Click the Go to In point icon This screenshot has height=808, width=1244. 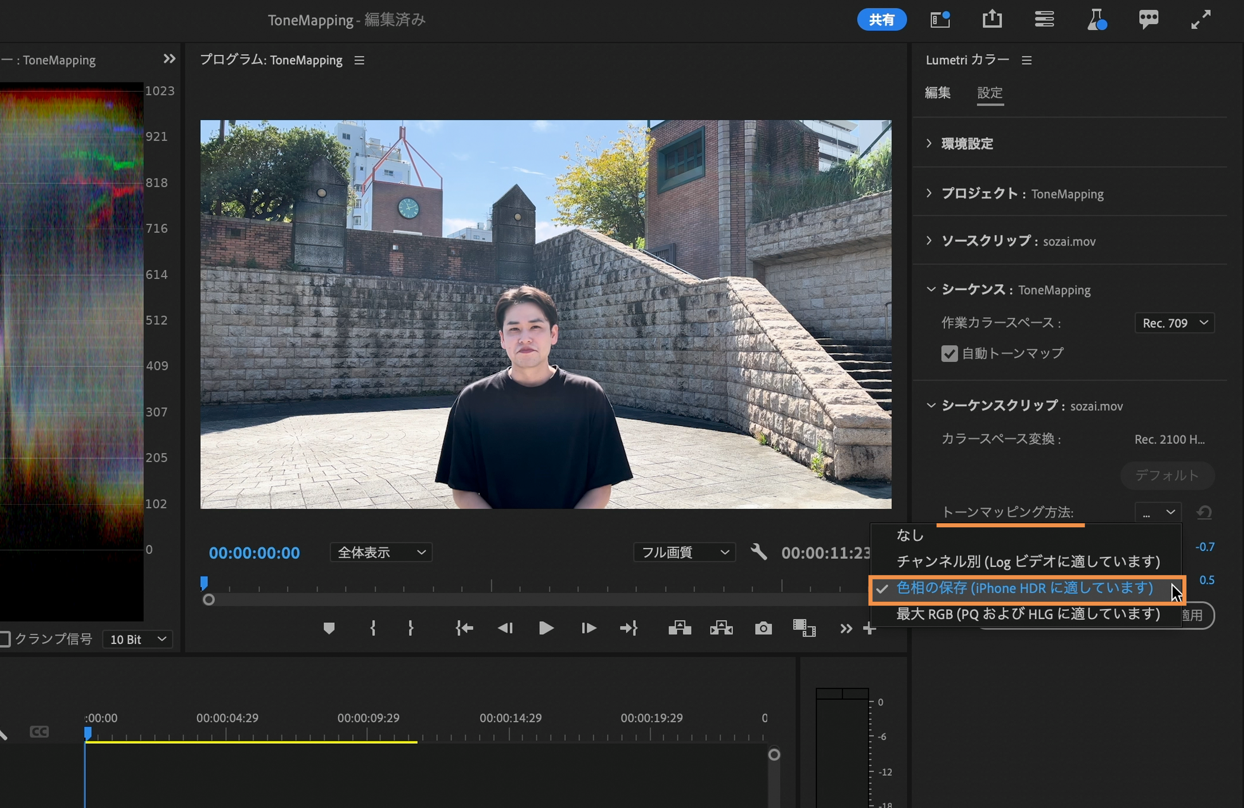pyautogui.click(x=464, y=628)
